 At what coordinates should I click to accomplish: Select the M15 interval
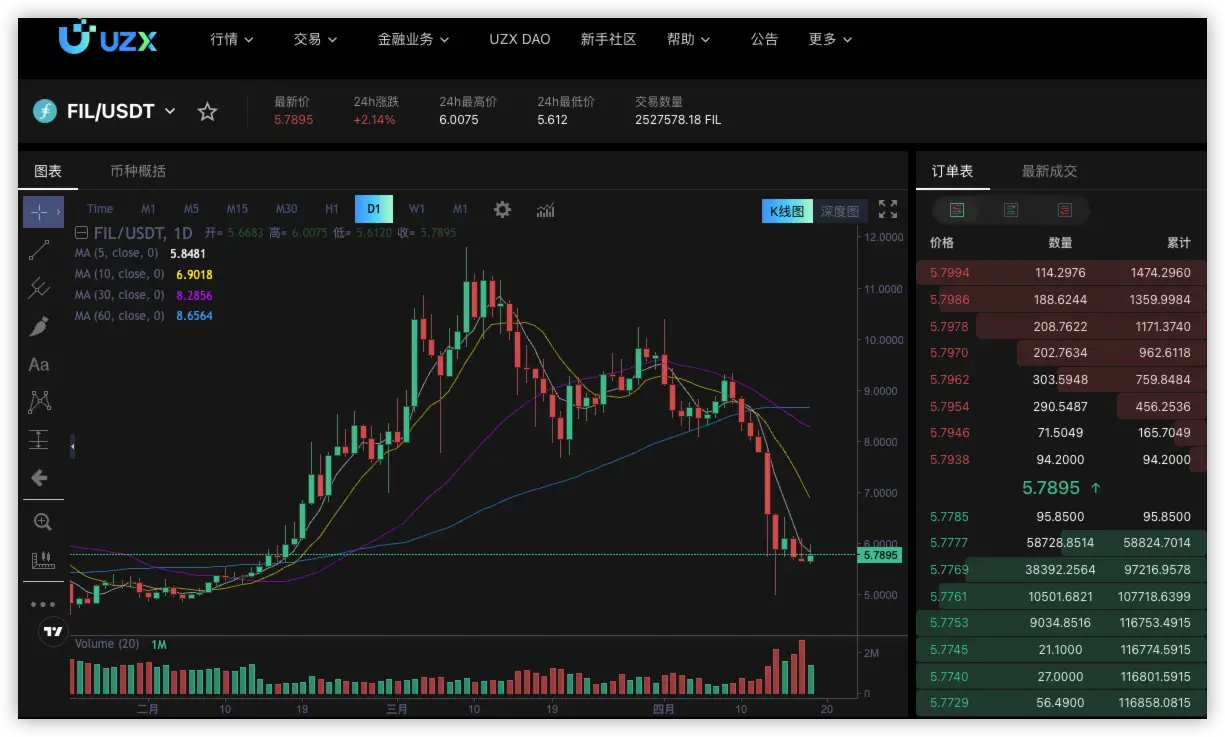[x=237, y=209]
